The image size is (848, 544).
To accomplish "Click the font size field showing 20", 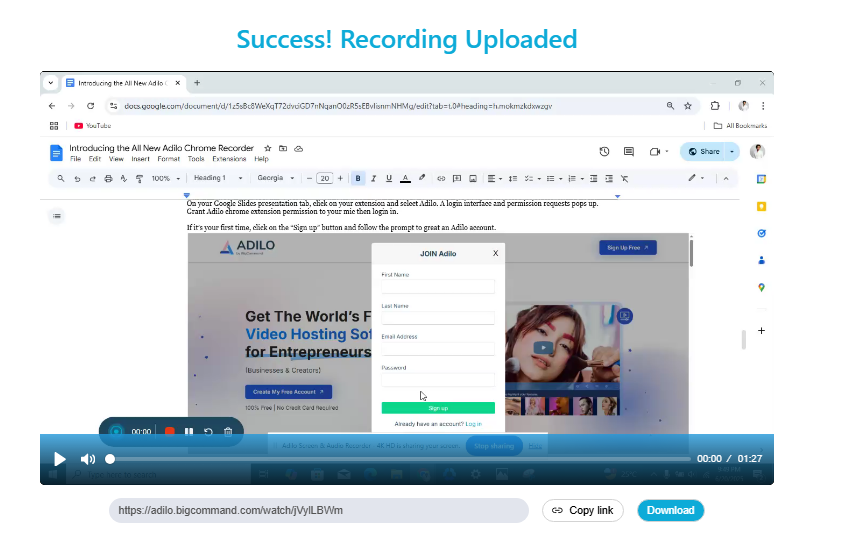I will pyautogui.click(x=324, y=178).
